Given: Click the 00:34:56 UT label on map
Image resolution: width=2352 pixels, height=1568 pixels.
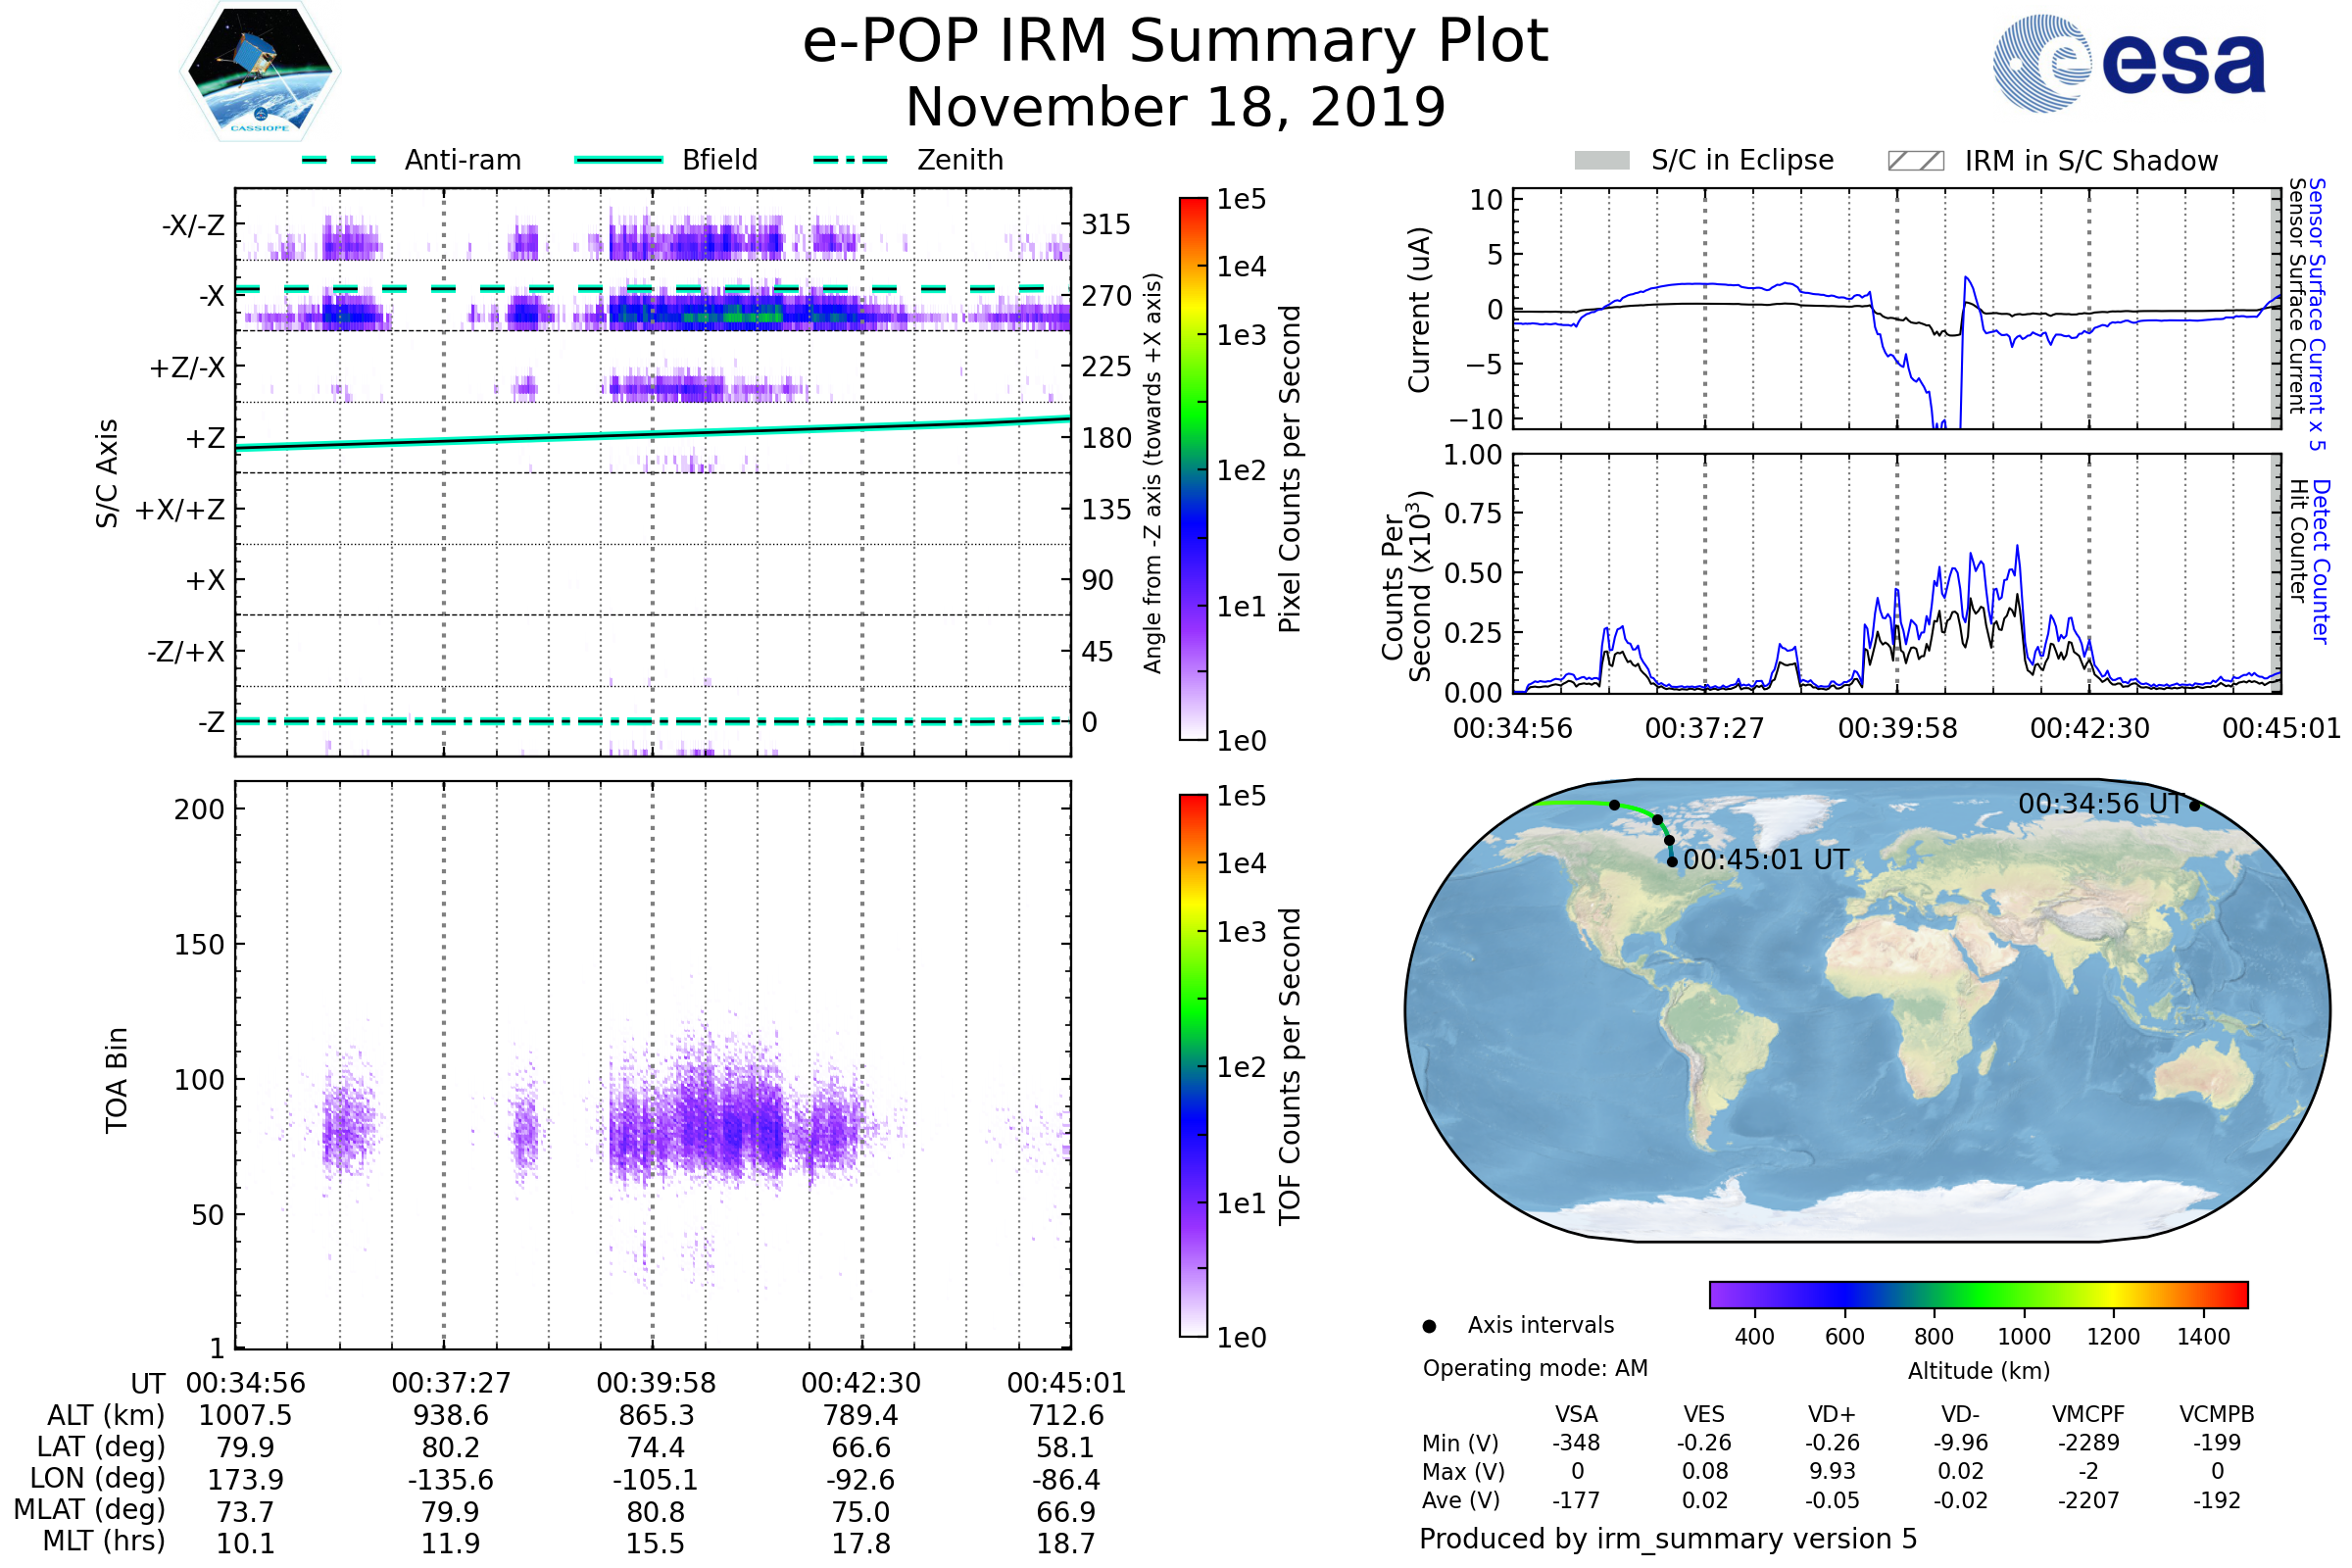Looking at the screenshot, I should point(2101,804).
